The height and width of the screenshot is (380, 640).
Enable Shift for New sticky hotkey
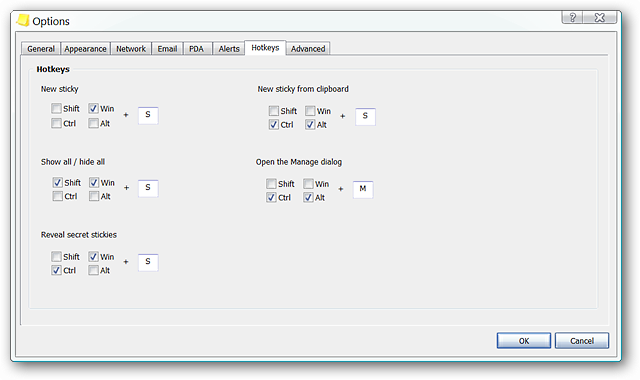56,108
